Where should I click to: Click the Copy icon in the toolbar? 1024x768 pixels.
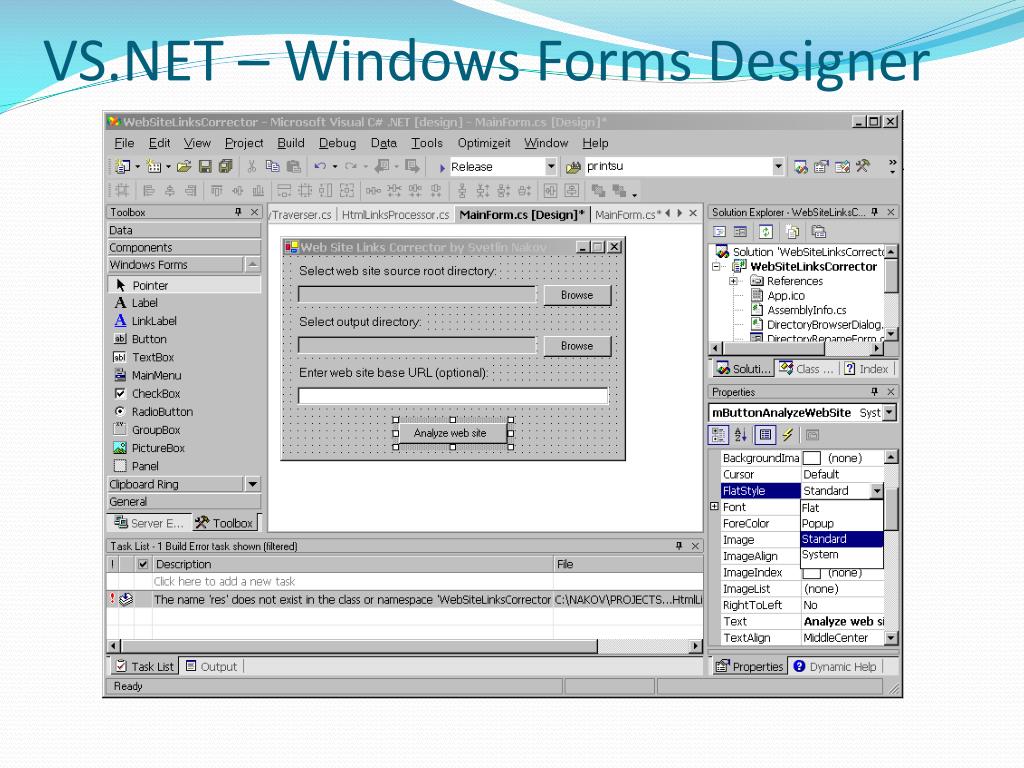pyautogui.click(x=272, y=167)
